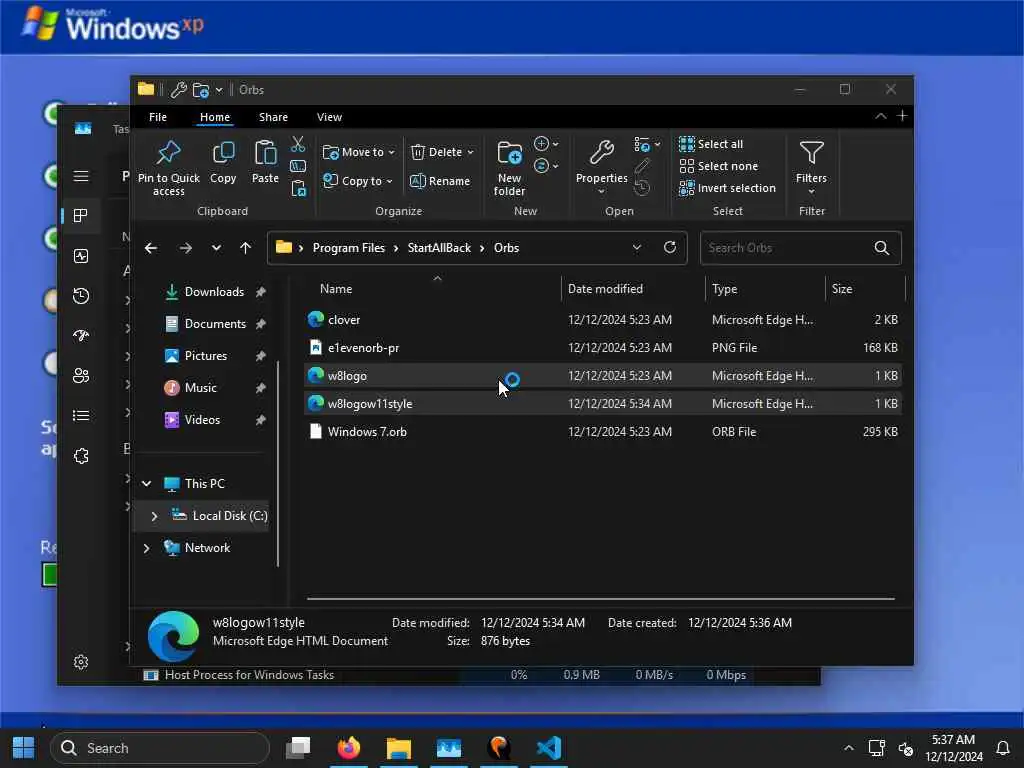The height and width of the screenshot is (768, 1024).
Task: Open Task Manager's hamburger menu
Action: pyautogui.click(x=81, y=176)
